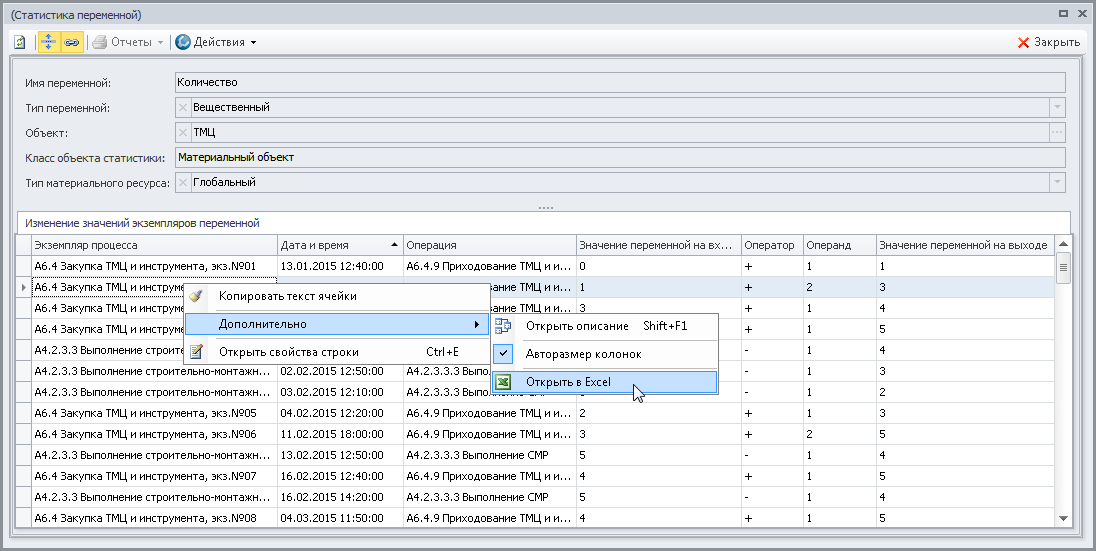Image resolution: width=1096 pixels, height=551 pixels.
Task: Clear the Тип переменной field with X
Action: 182,107
